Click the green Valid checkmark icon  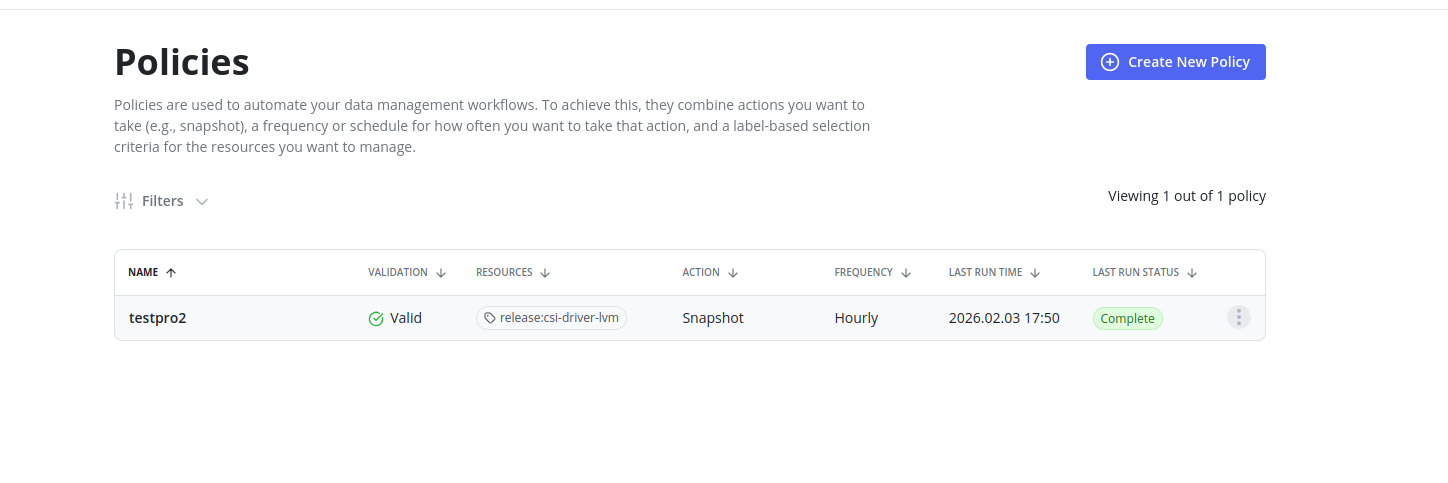coord(376,319)
